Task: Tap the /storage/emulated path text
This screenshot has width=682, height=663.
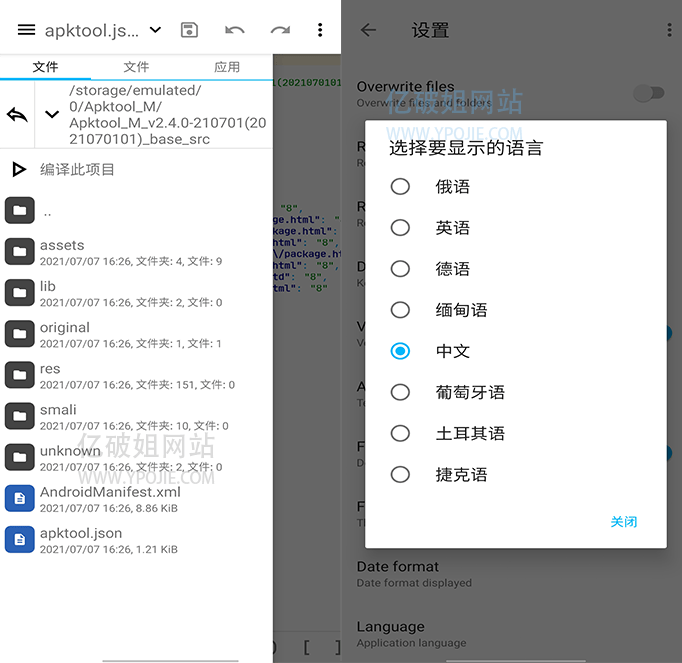Action: coord(167,115)
